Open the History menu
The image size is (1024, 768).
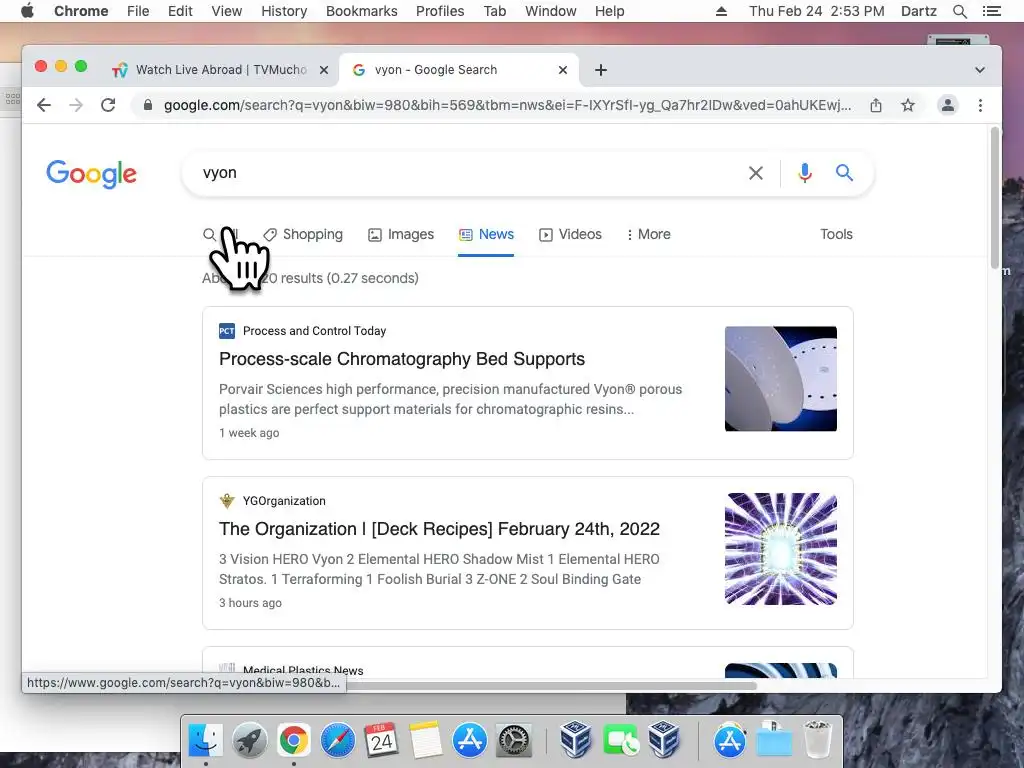pyautogui.click(x=284, y=11)
